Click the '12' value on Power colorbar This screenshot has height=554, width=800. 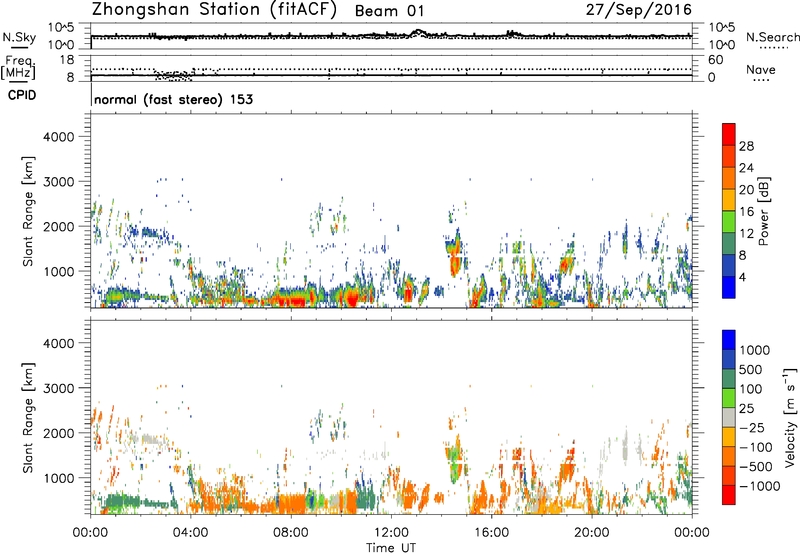746,234
